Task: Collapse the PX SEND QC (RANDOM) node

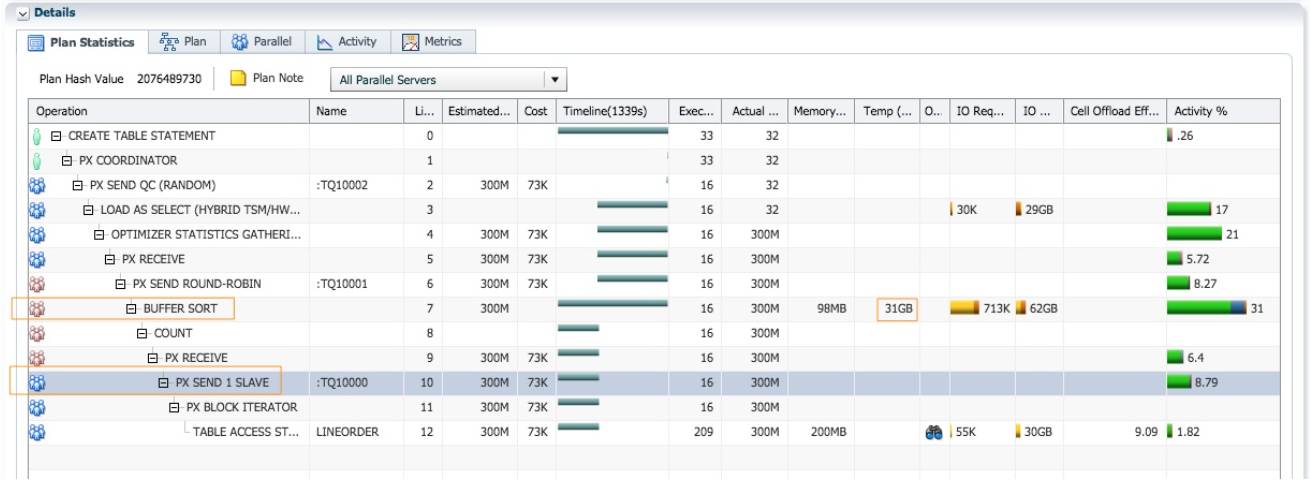Action: pos(78,185)
